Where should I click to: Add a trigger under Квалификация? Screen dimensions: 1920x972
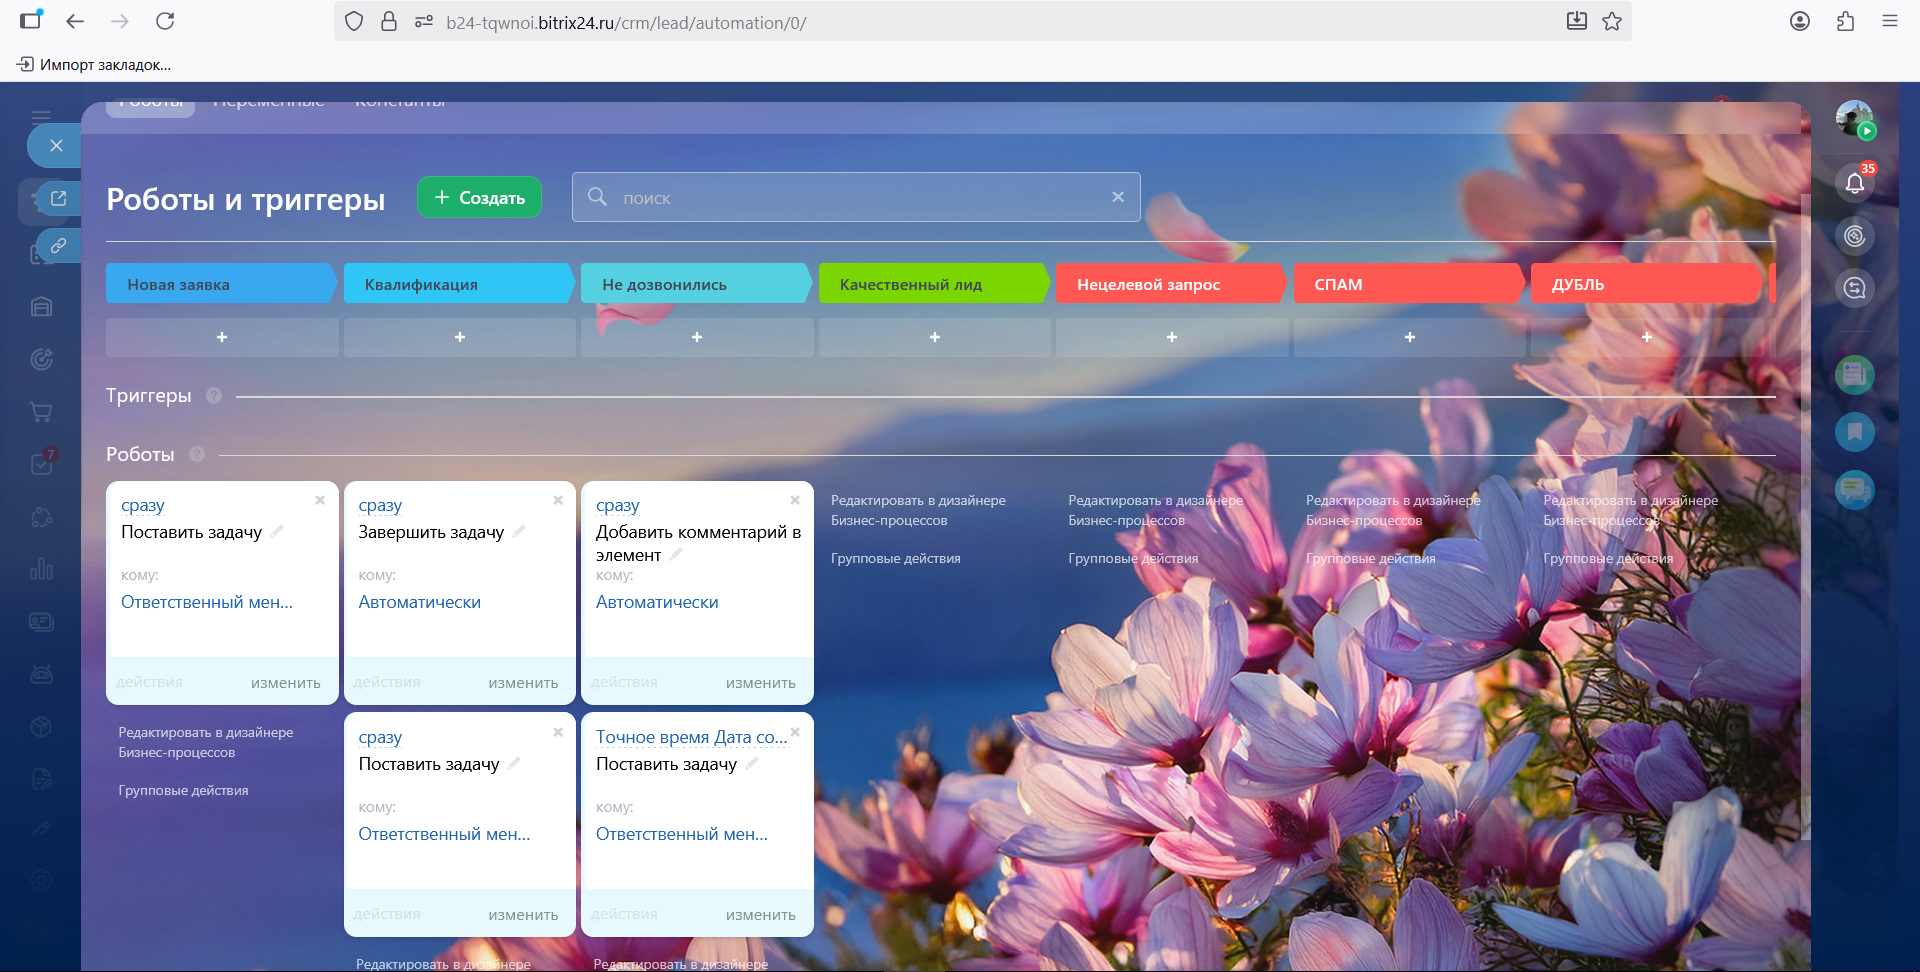(x=460, y=337)
